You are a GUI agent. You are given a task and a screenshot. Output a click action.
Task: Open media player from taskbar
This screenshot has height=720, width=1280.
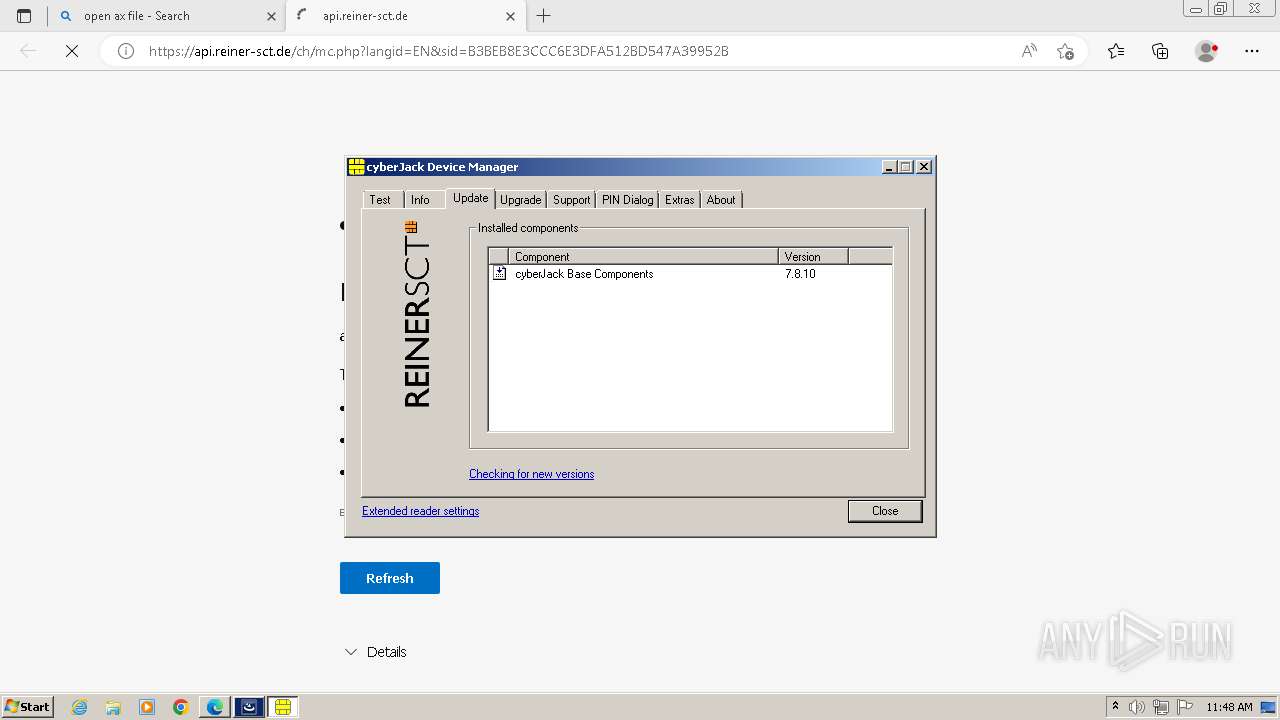[x=147, y=707]
